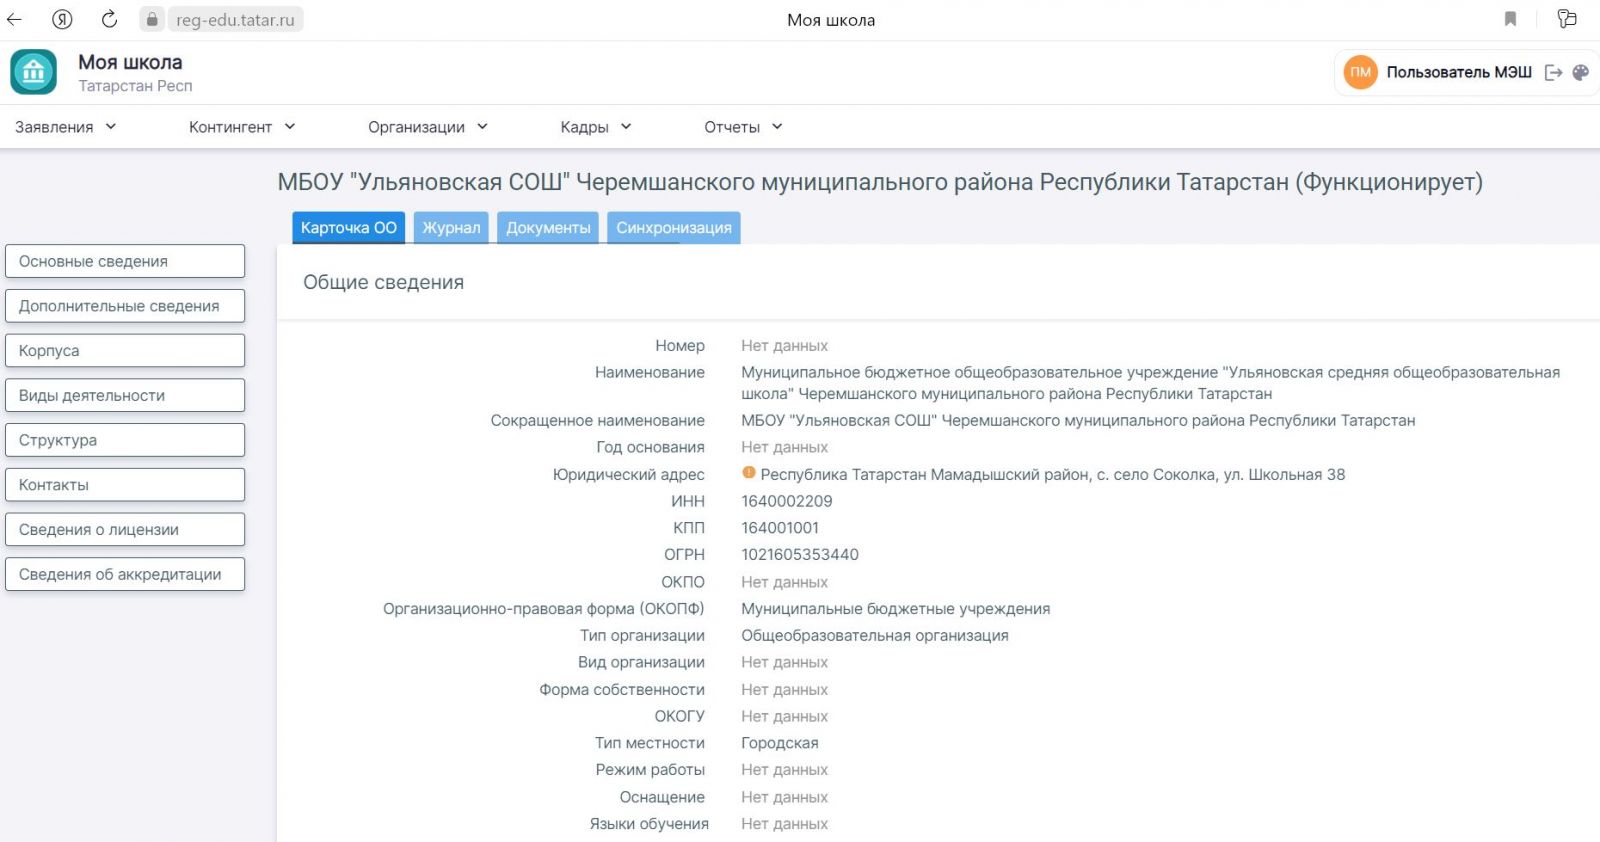The width and height of the screenshot is (1600, 842).
Task: Switch to the Документы tab
Action: point(548,228)
